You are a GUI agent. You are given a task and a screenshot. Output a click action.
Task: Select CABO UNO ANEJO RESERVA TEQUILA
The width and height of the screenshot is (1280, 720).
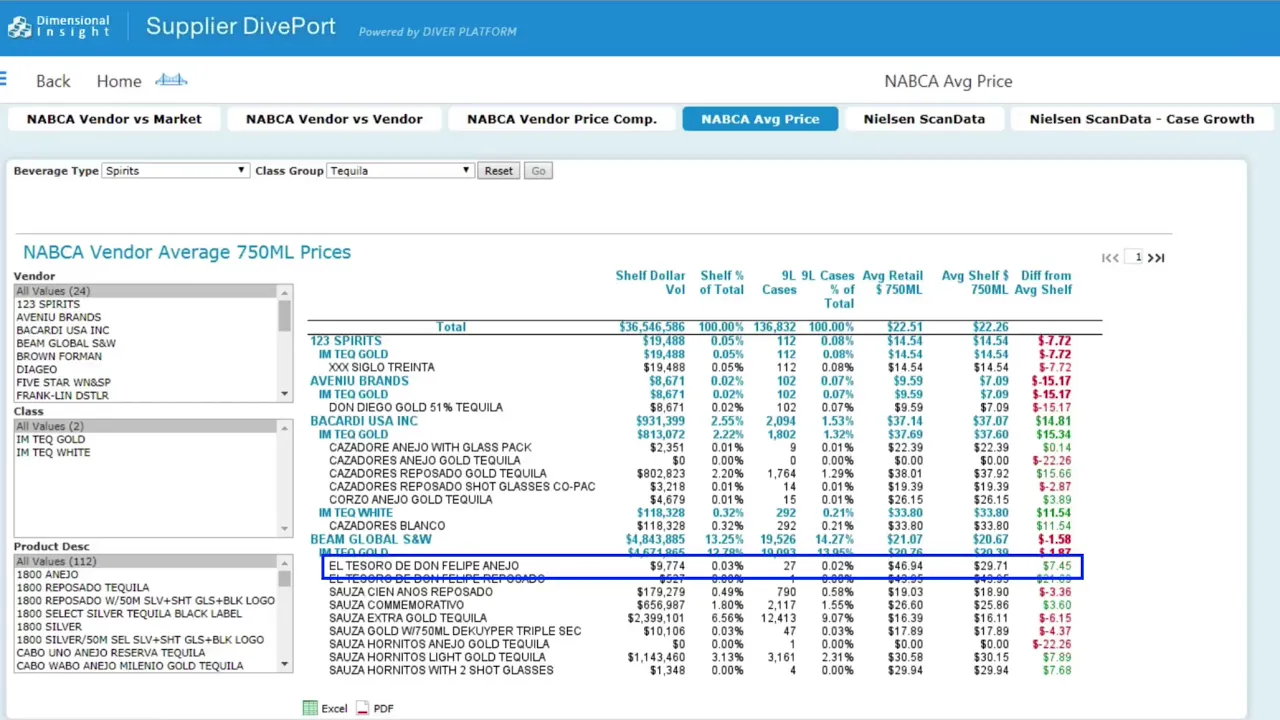[x=146, y=653]
